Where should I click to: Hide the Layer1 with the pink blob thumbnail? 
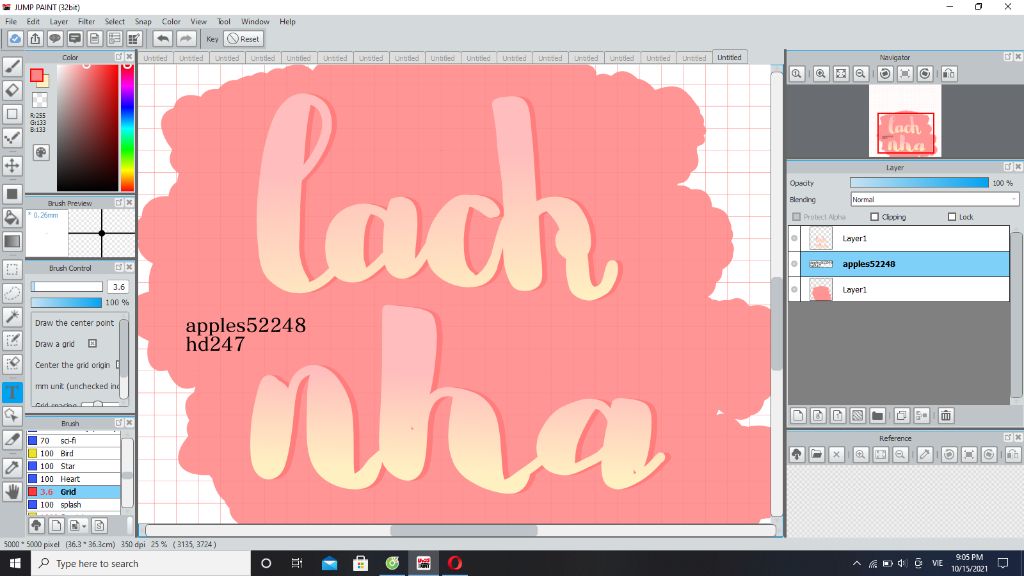pyautogui.click(x=795, y=289)
